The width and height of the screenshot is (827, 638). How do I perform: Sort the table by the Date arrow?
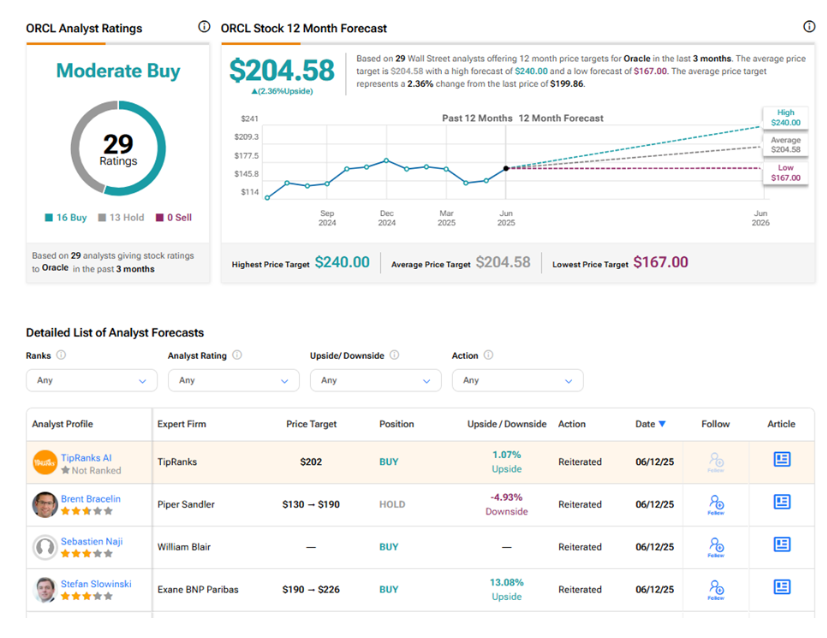662,424
